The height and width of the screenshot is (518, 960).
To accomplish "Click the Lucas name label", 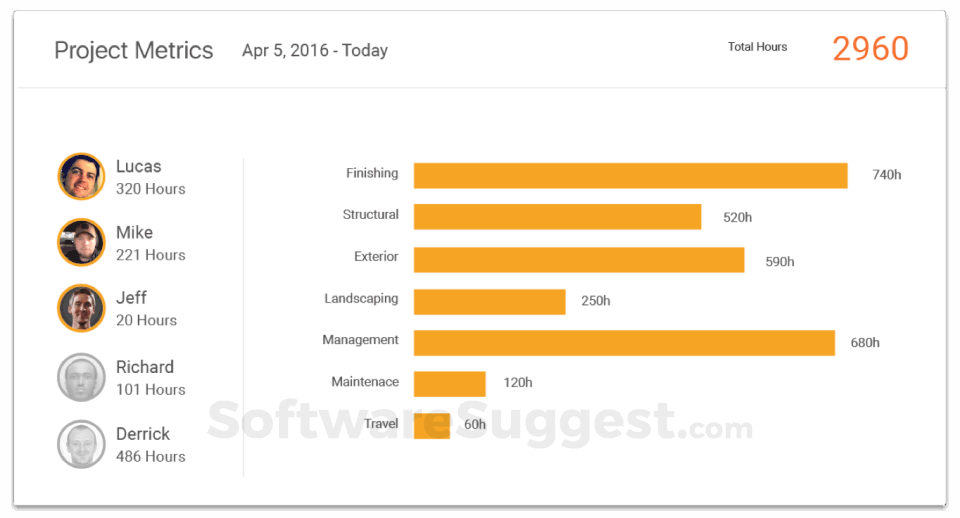I will (x=139, y=167).
